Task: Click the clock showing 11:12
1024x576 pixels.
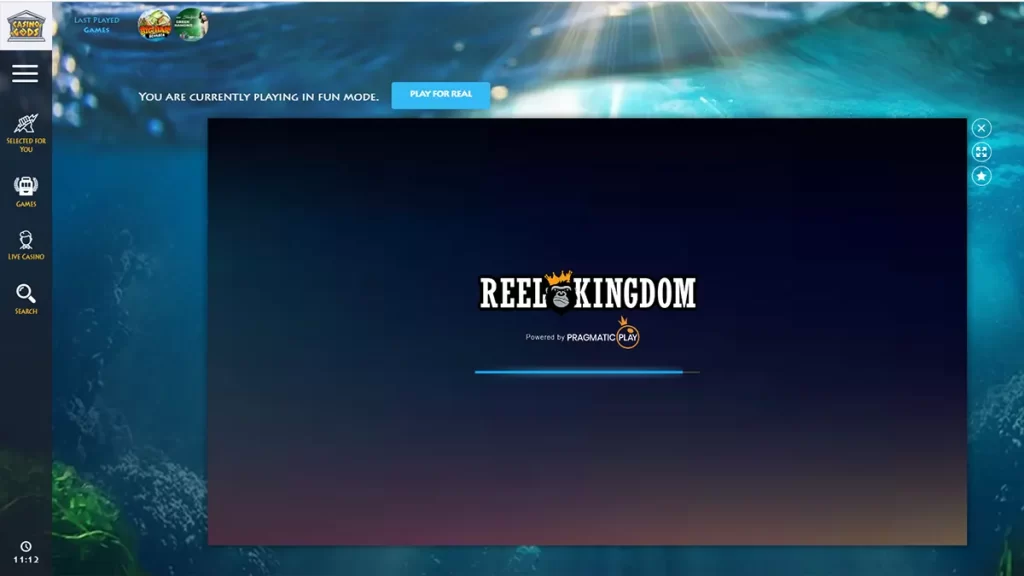Action: click(x=25, y=552)
